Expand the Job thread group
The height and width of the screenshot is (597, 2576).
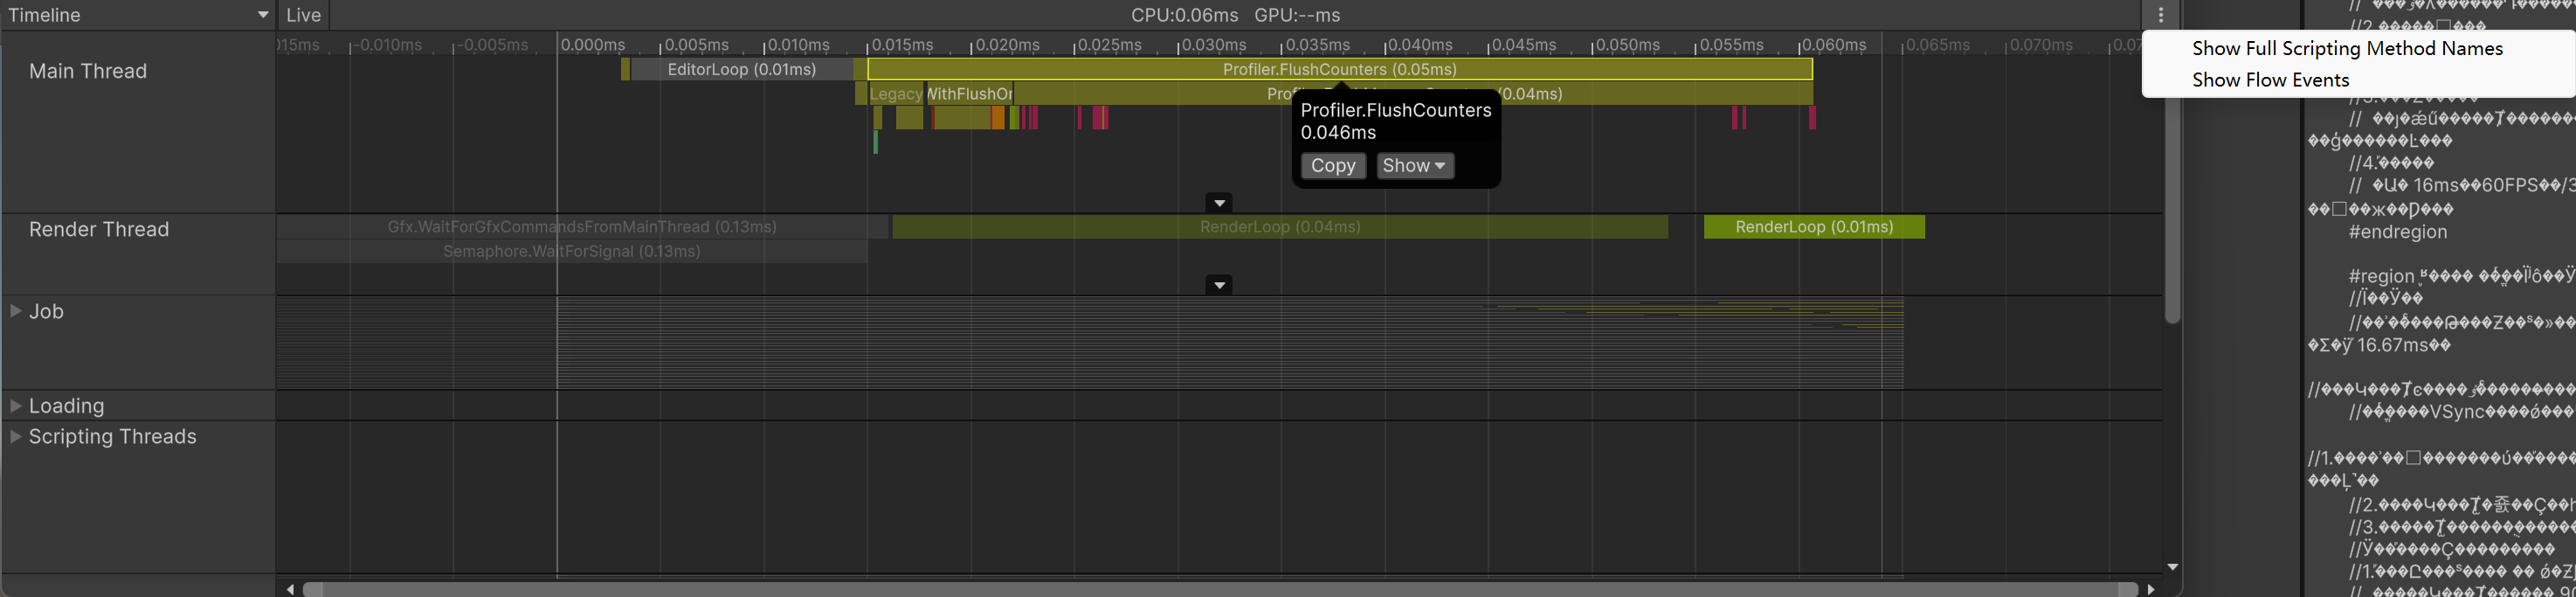click(x=16, y=311)
